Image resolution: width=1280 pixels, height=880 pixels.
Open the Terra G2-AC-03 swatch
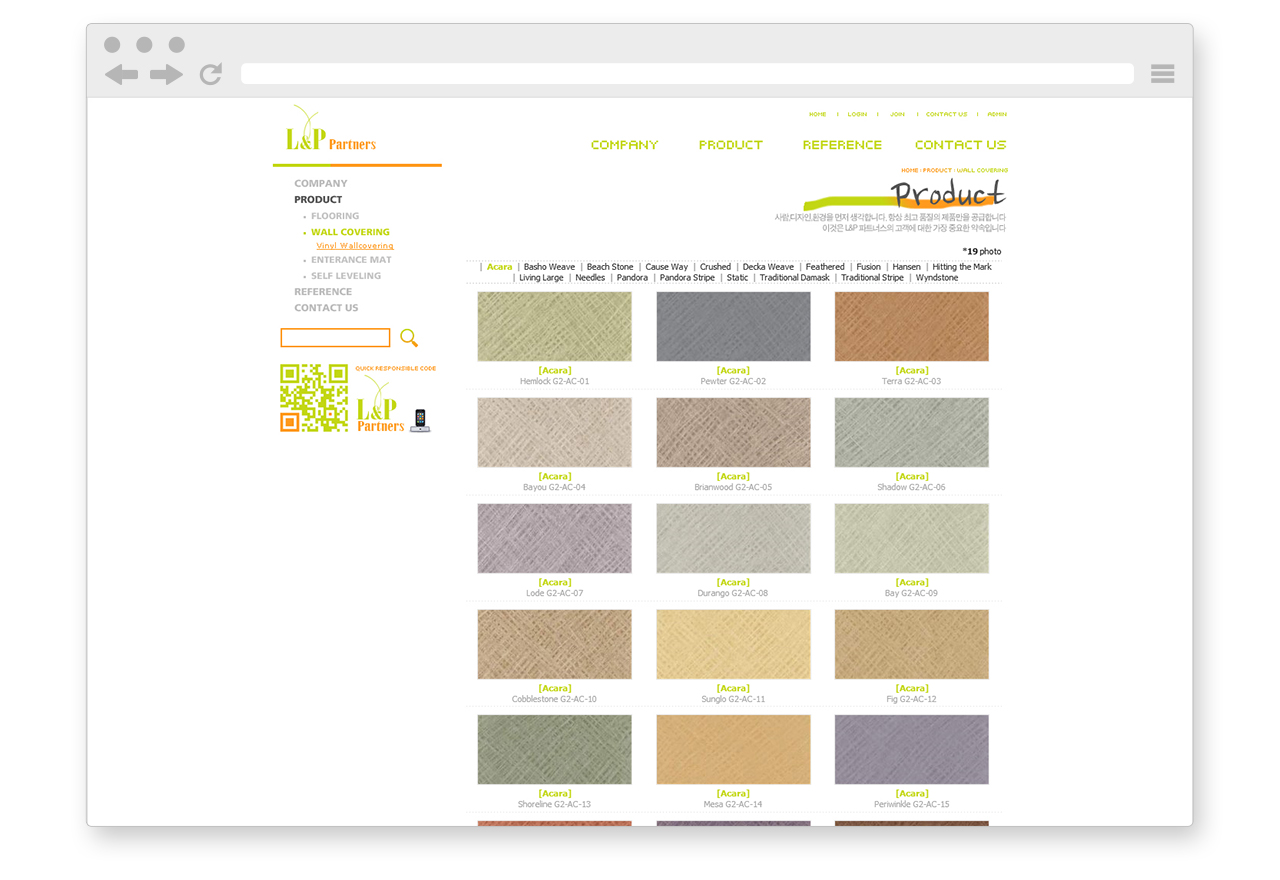[911, 327]
